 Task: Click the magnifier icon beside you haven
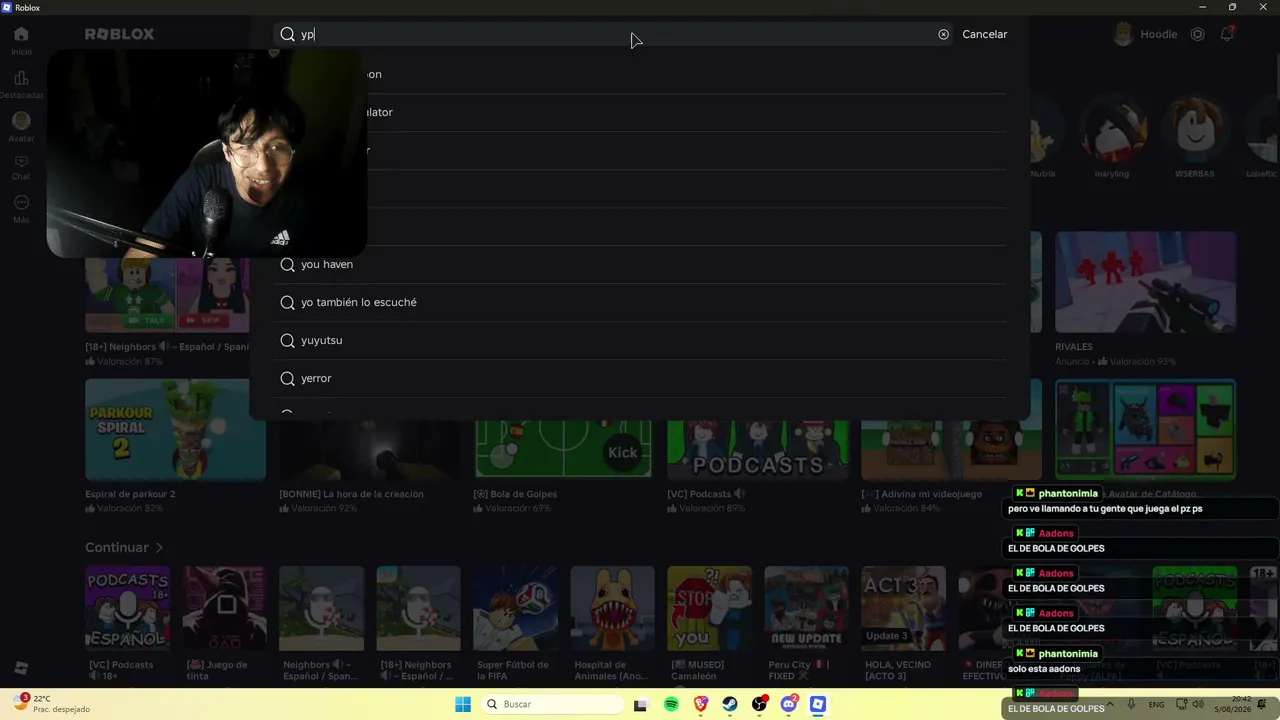[x=287, y=264]
